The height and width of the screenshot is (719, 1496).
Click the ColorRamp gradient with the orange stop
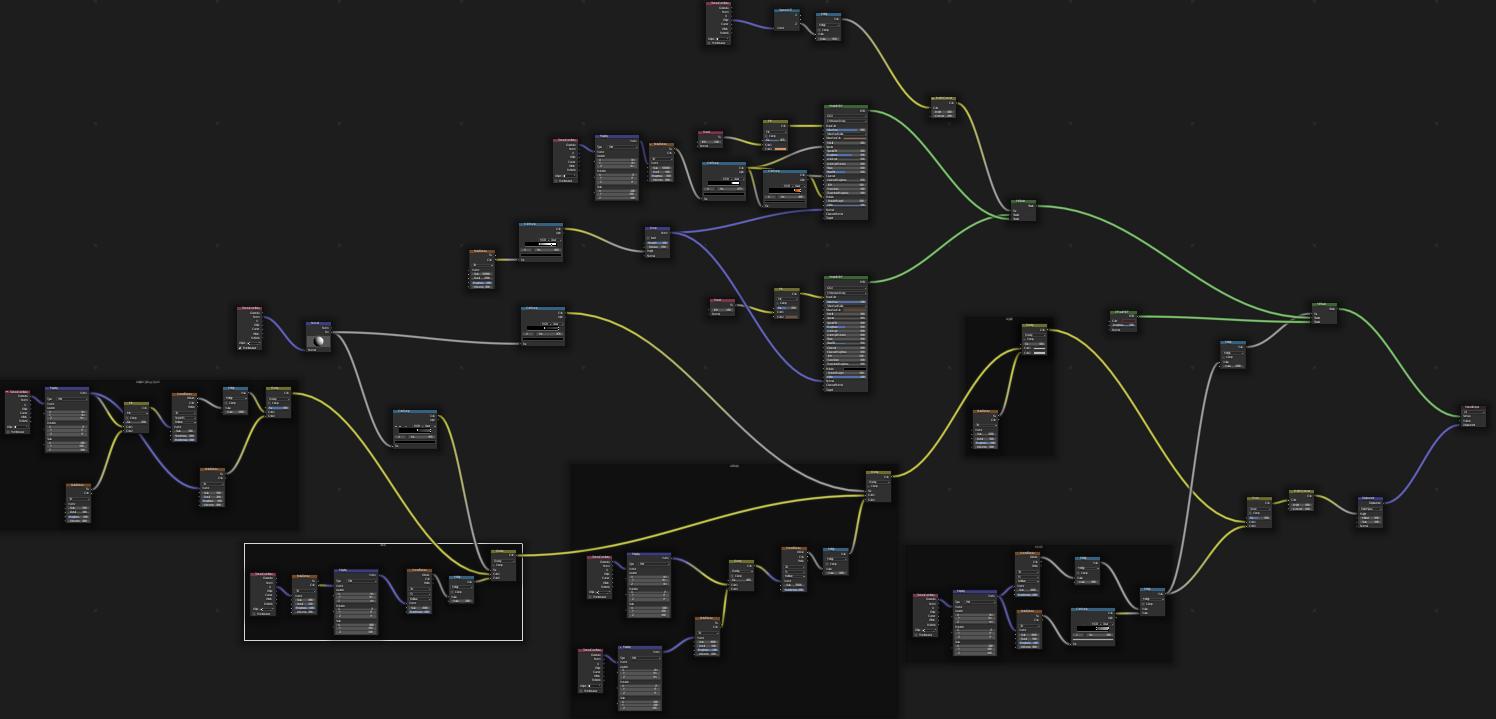point(785,188)
